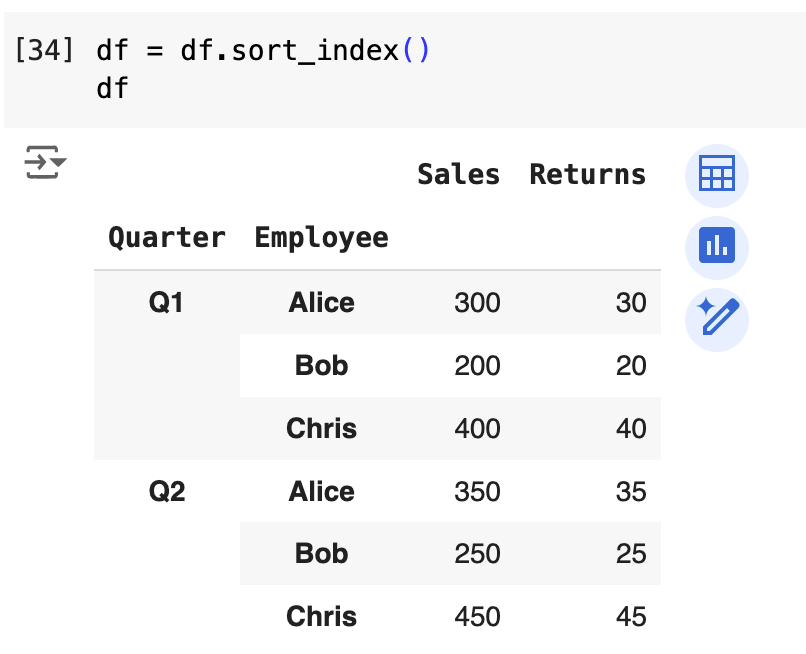Image resolution: width=806 pixels, height=654 pixels.
Task: Click the second code line containing df
Action: [x=112, y=88]
